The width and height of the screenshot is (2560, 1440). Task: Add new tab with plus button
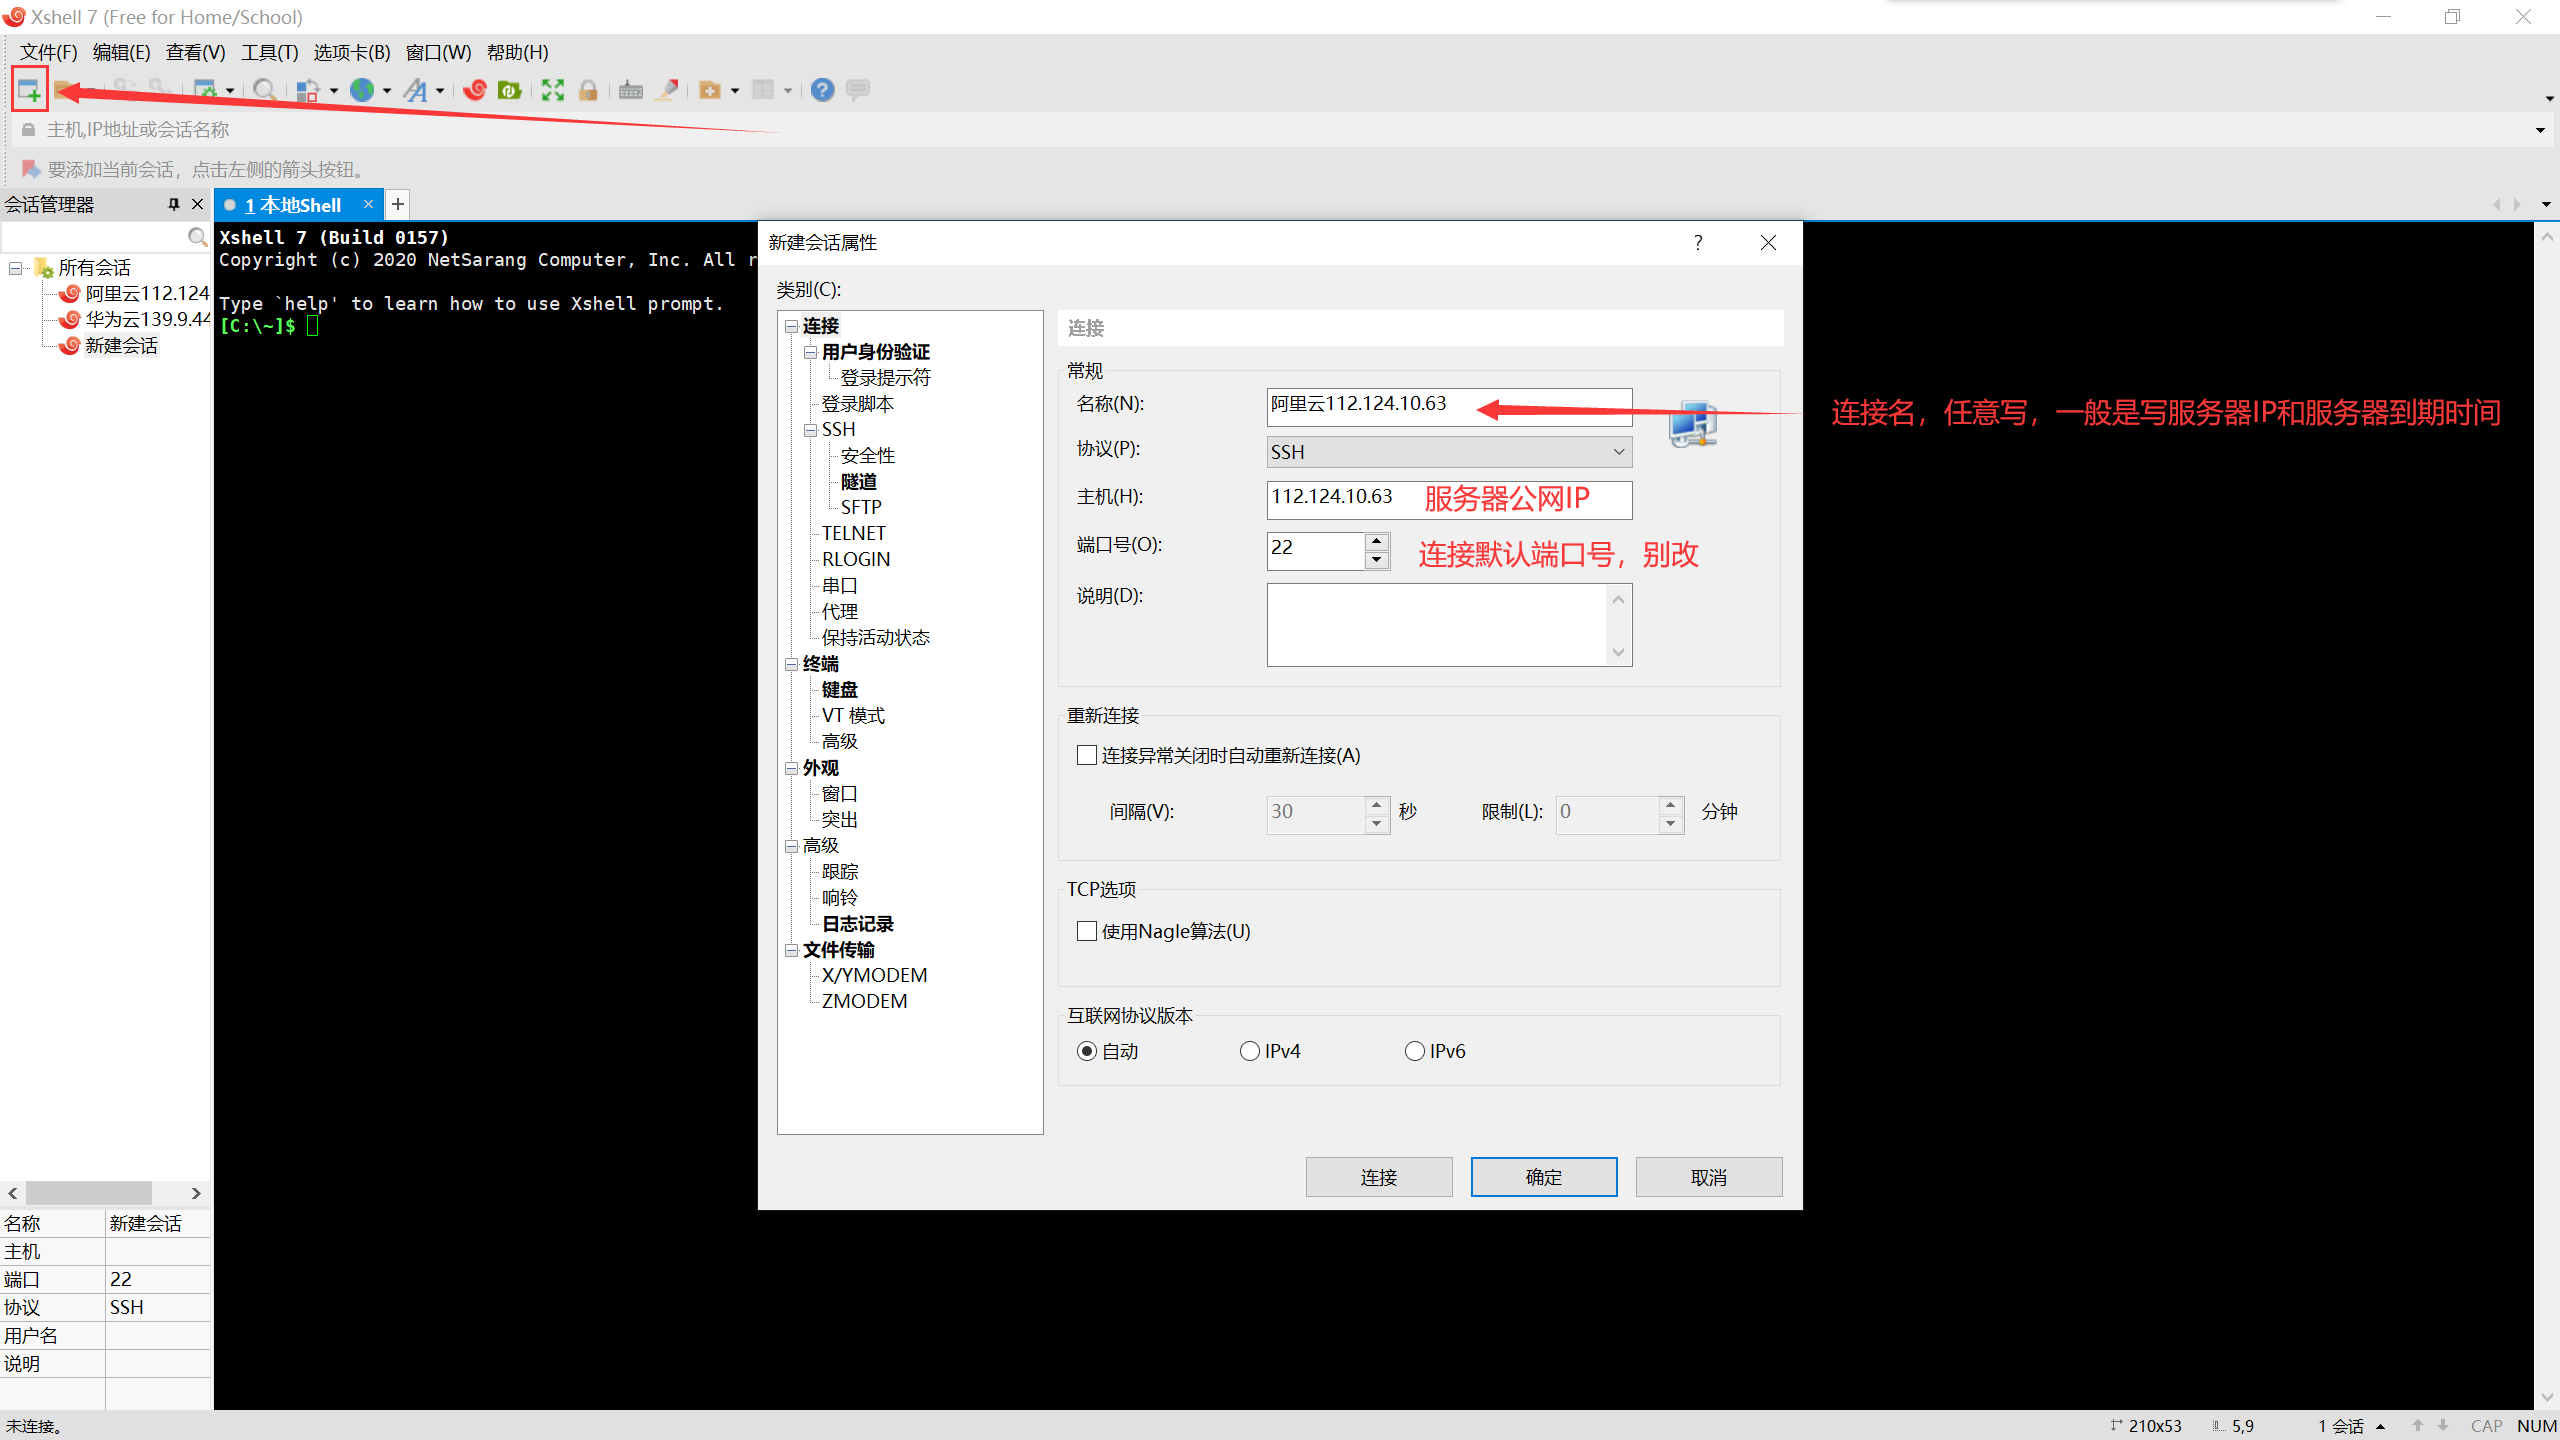point(398,204)
